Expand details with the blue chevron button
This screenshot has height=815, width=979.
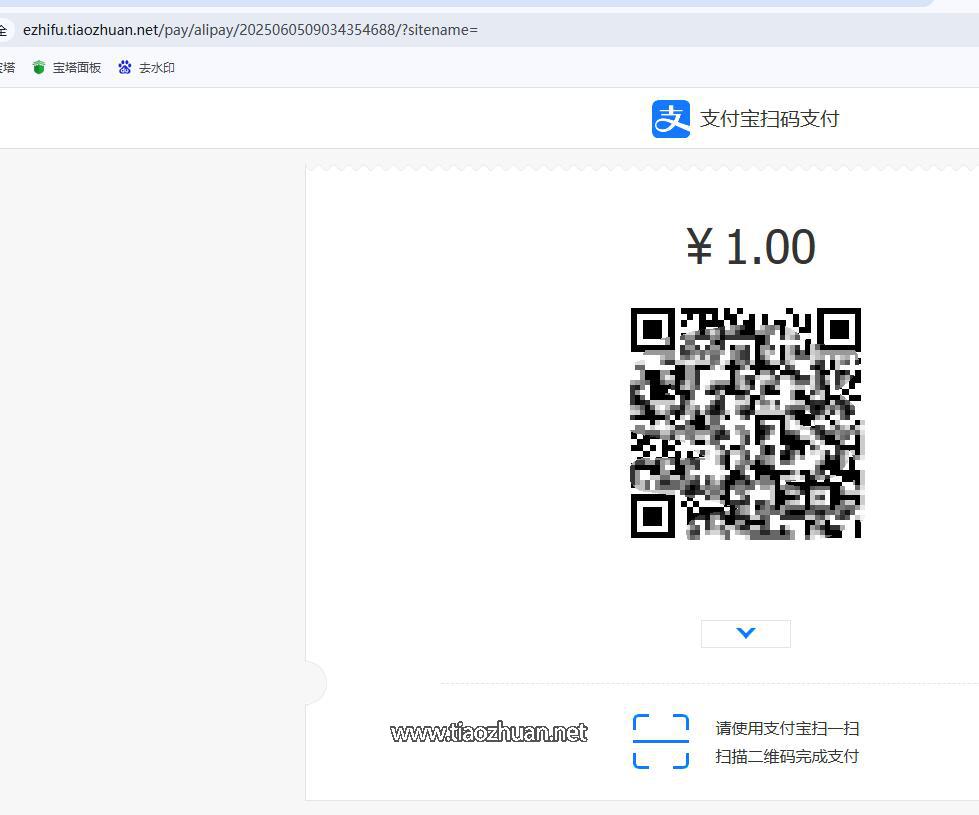pyautogui.click(x=745, y=633)
